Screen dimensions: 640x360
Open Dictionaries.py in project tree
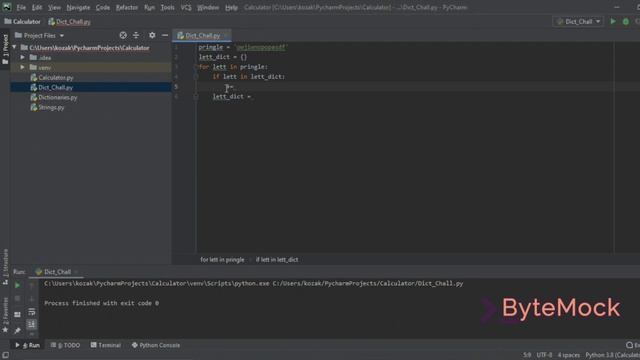pyautogui.click(x=58, y=98)
